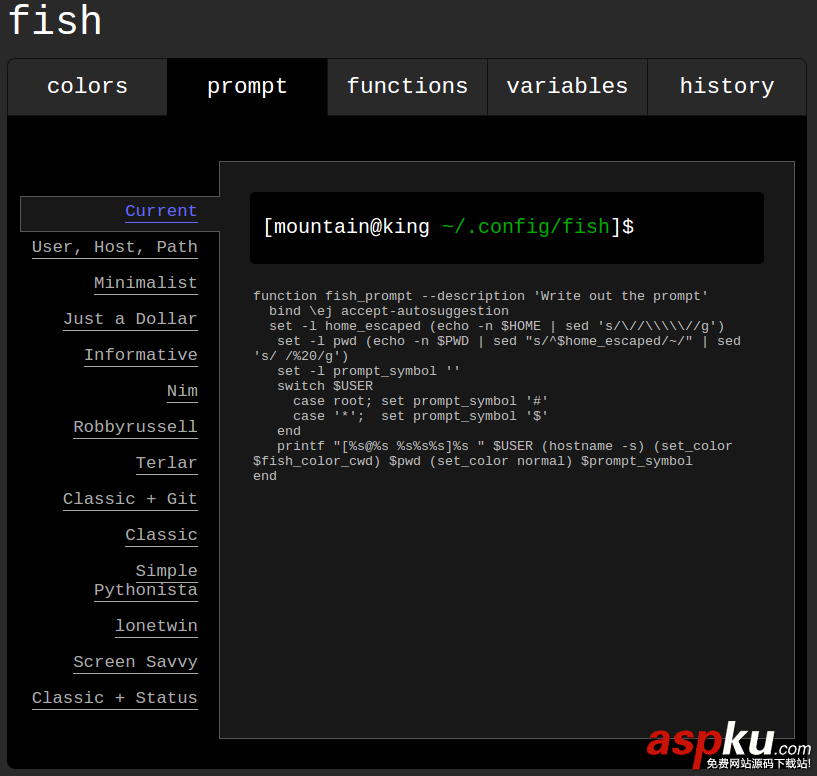Screen dimensions: 817x776
Task: Click the 'switch $USER' code line
Action: 325,386
